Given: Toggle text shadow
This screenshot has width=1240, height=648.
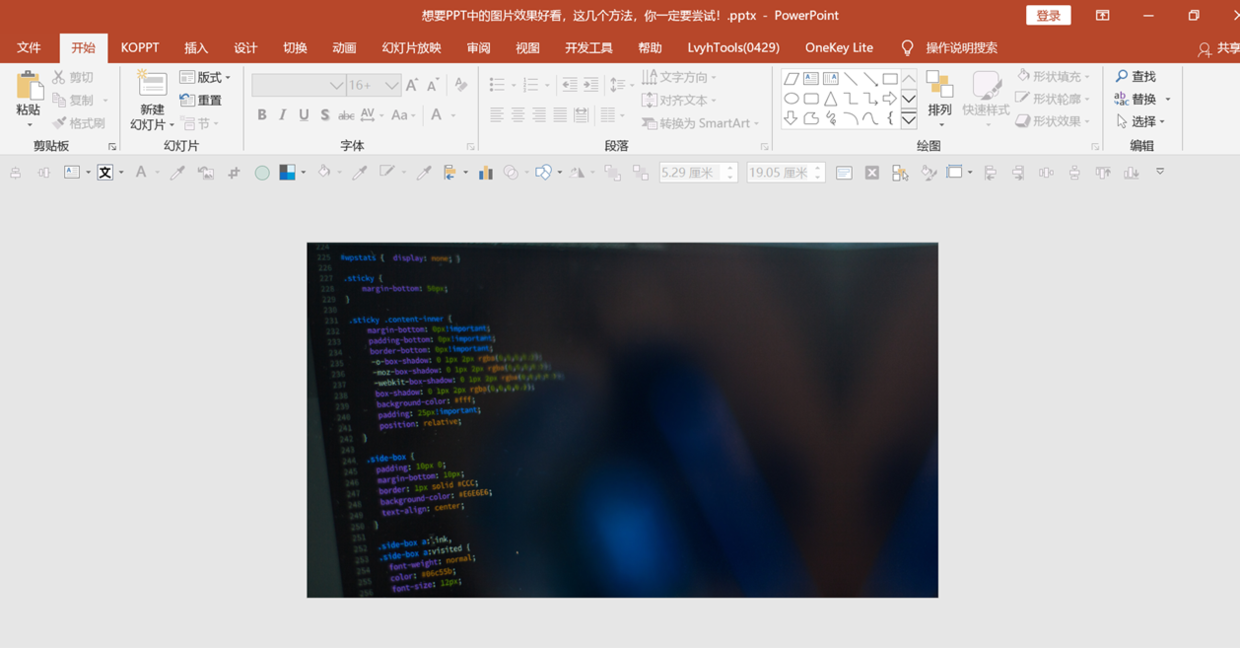Looking at the screenshot, I should tap(325, 115).
